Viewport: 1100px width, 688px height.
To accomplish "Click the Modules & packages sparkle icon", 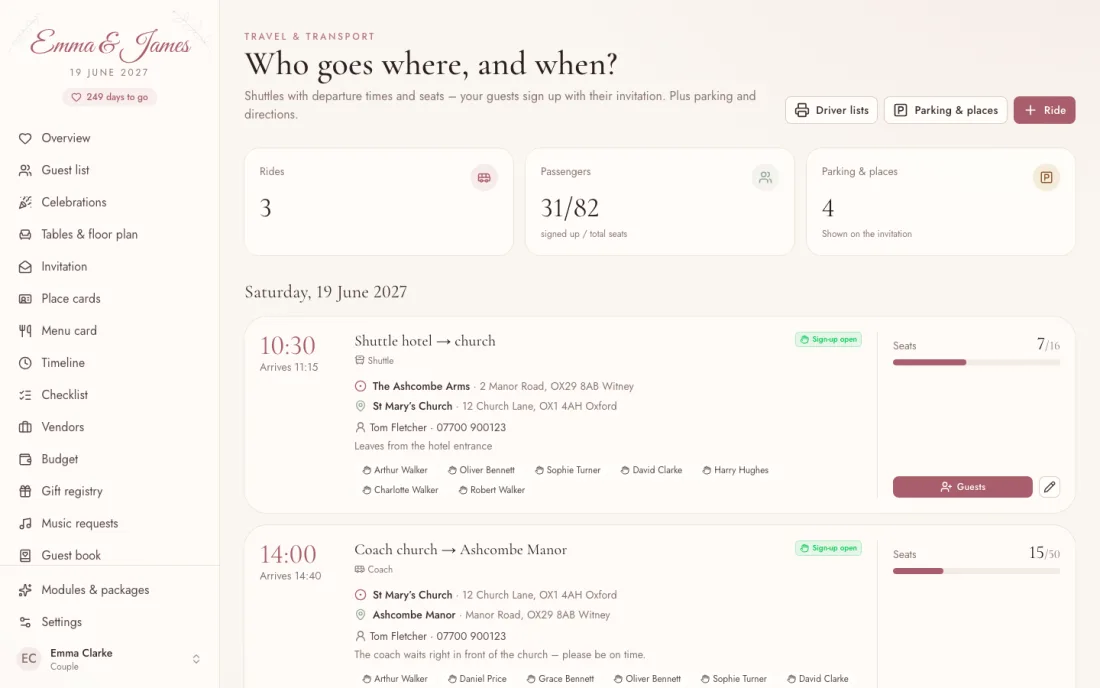I will pyautogui.click(x=25, y=590).
